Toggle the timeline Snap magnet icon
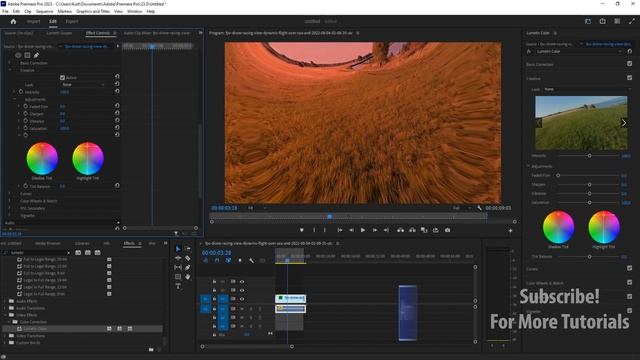Viewport: 640px width, 360px height. pos(217,260)
